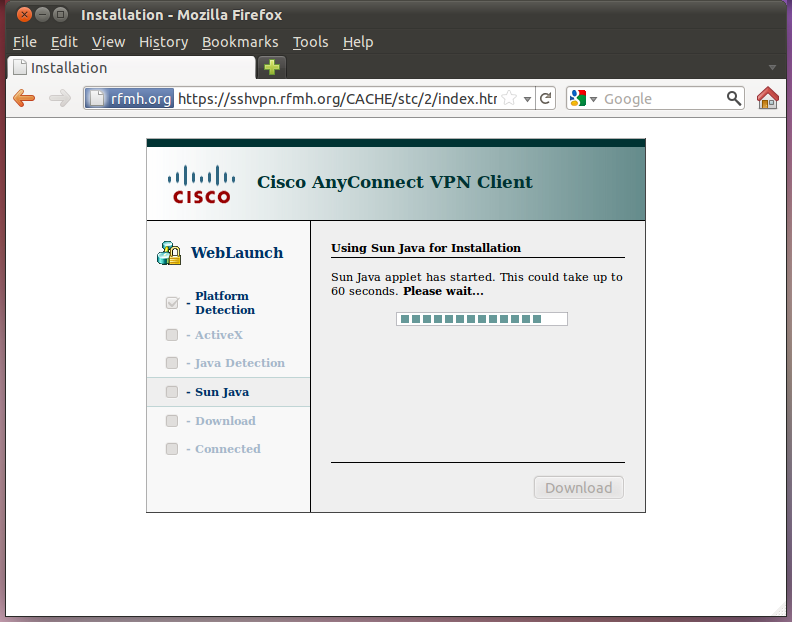The image size is (792, 622).
Task: Click the Download step label in sidebar
Action: (x=225, y=421)
